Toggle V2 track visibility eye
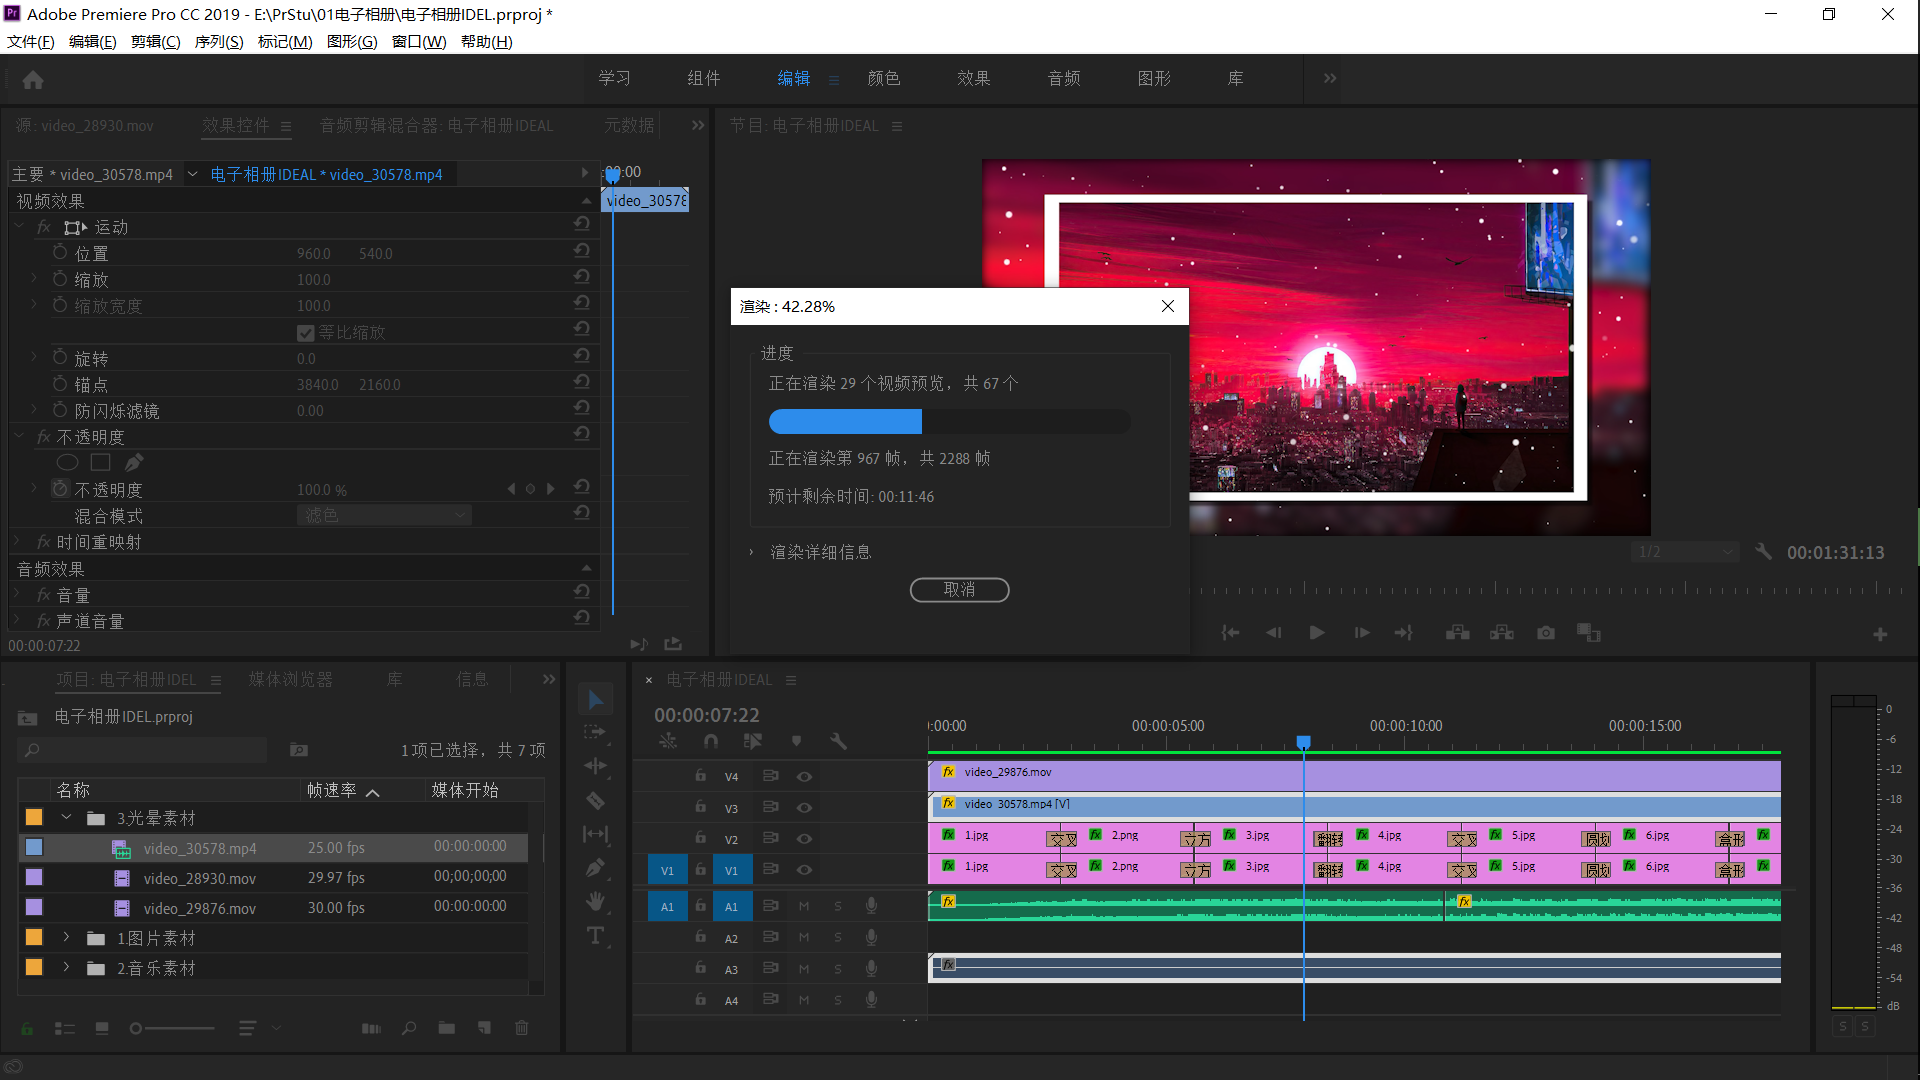This screenshot has height=1080, width=1920. pyautogui.click(x=804, y=839)
